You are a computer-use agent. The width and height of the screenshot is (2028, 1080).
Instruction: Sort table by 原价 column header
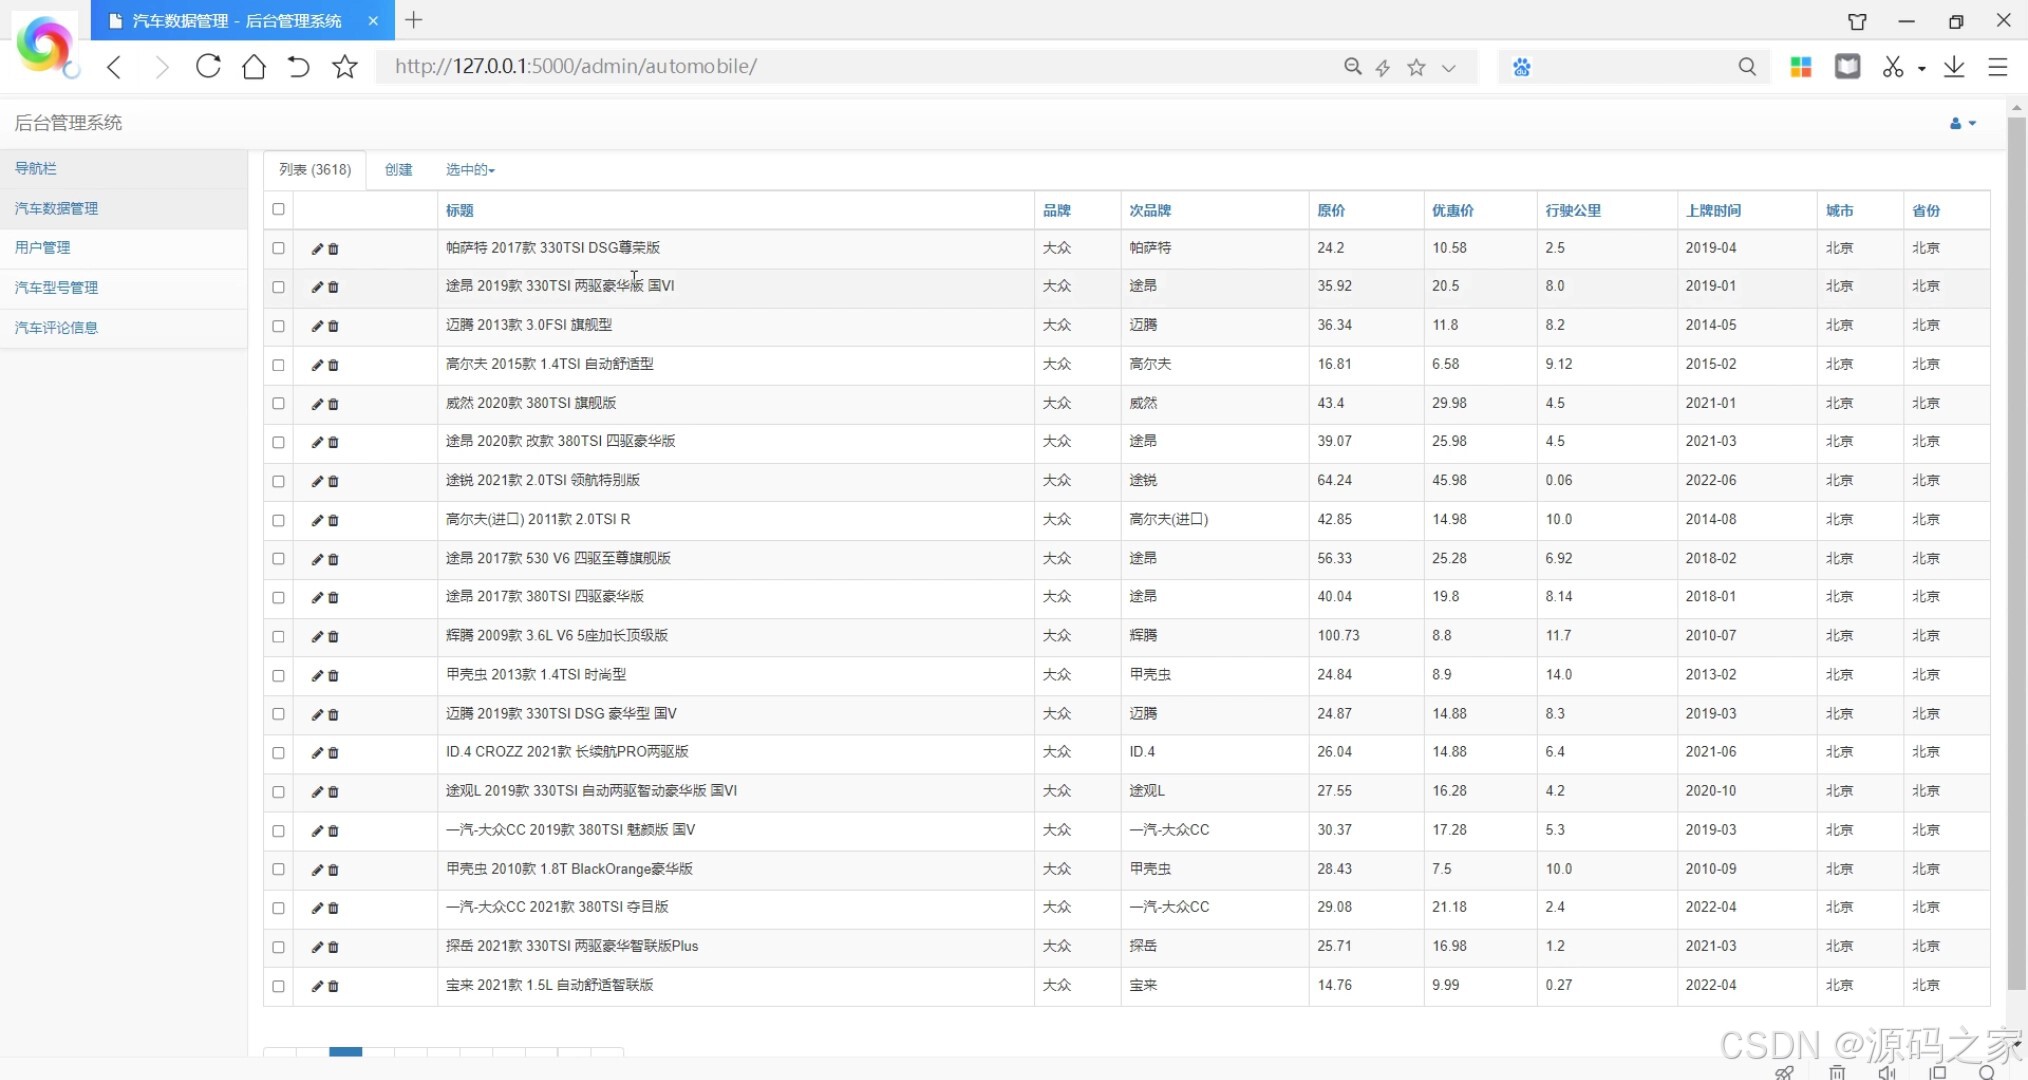(x=1330, y=210)
